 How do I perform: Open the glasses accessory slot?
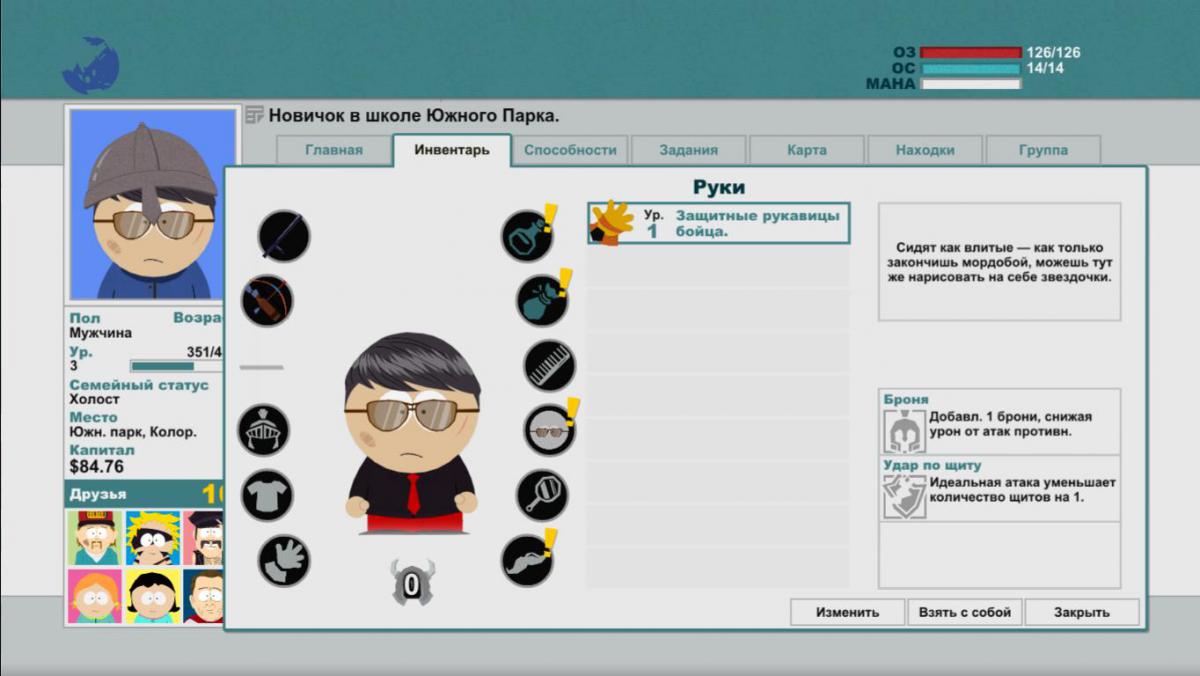click(549, 430)
